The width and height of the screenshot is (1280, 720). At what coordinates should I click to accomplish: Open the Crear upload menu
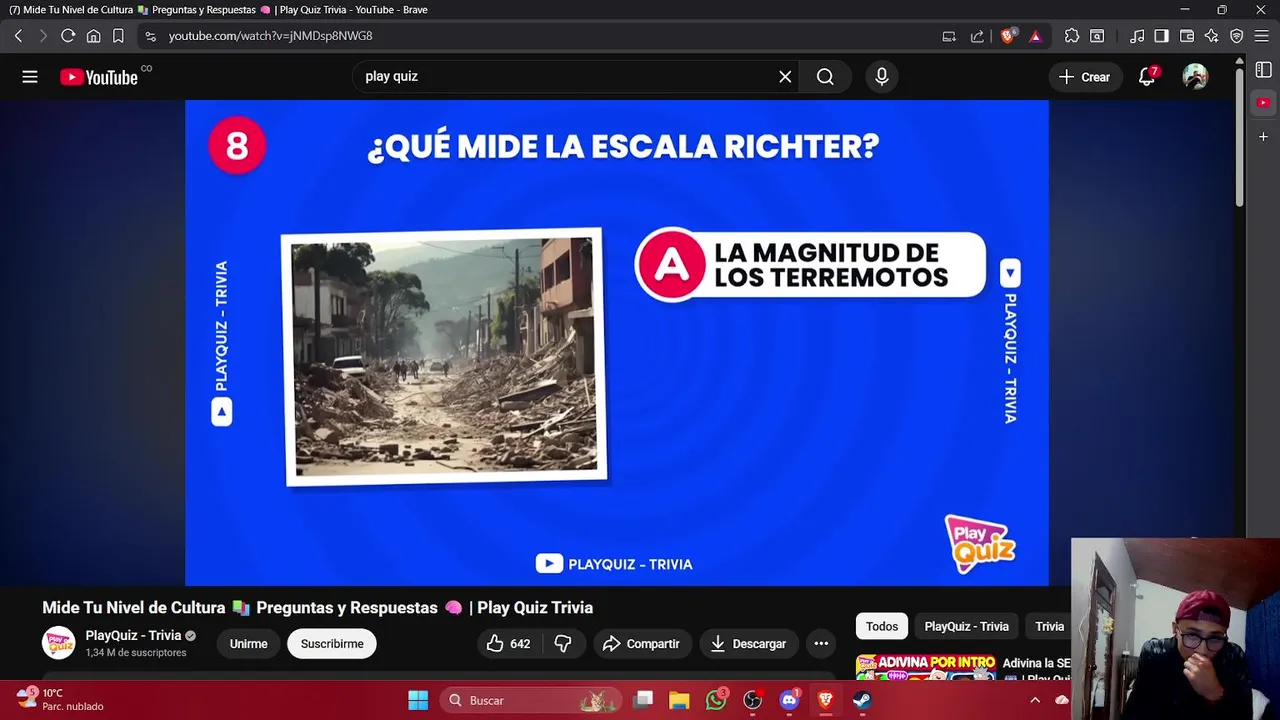[x=1085, y=77]
